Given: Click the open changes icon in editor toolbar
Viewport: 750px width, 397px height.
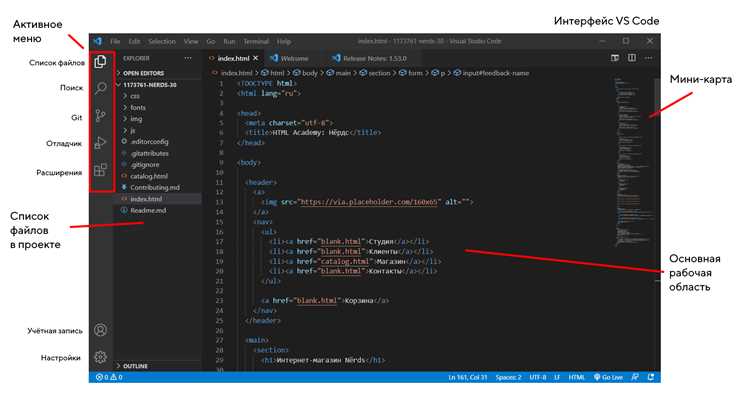Looking at the screenshot, I should [x=615, y=58].
